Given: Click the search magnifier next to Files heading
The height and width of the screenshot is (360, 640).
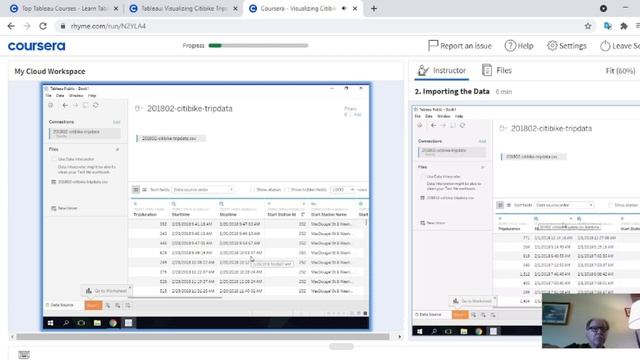Looking at the screenshot, I should (x=118, y=149).
